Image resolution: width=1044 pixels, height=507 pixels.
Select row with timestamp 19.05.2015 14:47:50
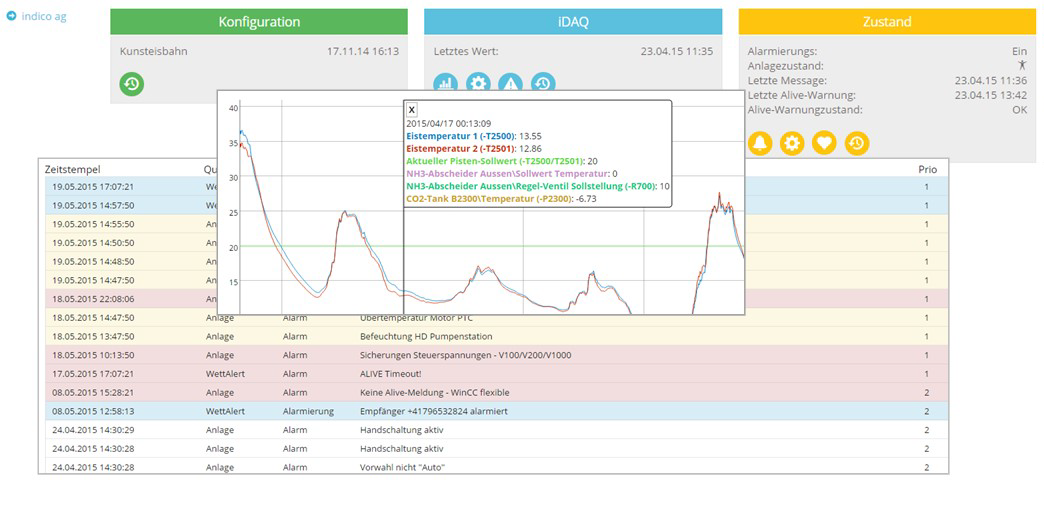click(497, 280)
